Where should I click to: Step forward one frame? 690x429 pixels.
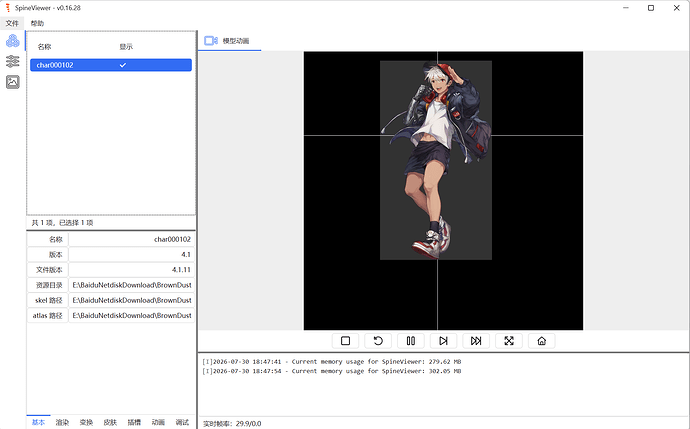click(443, 341)
